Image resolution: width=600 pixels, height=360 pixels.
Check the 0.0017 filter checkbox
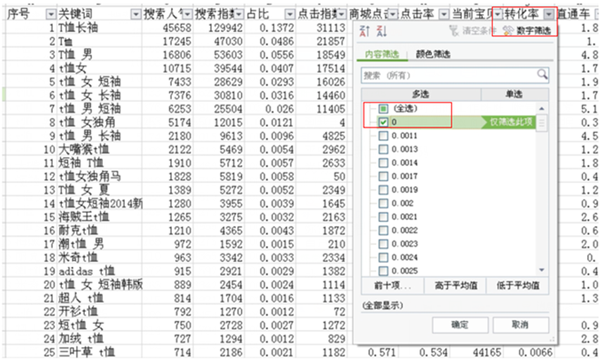(383, 176)
